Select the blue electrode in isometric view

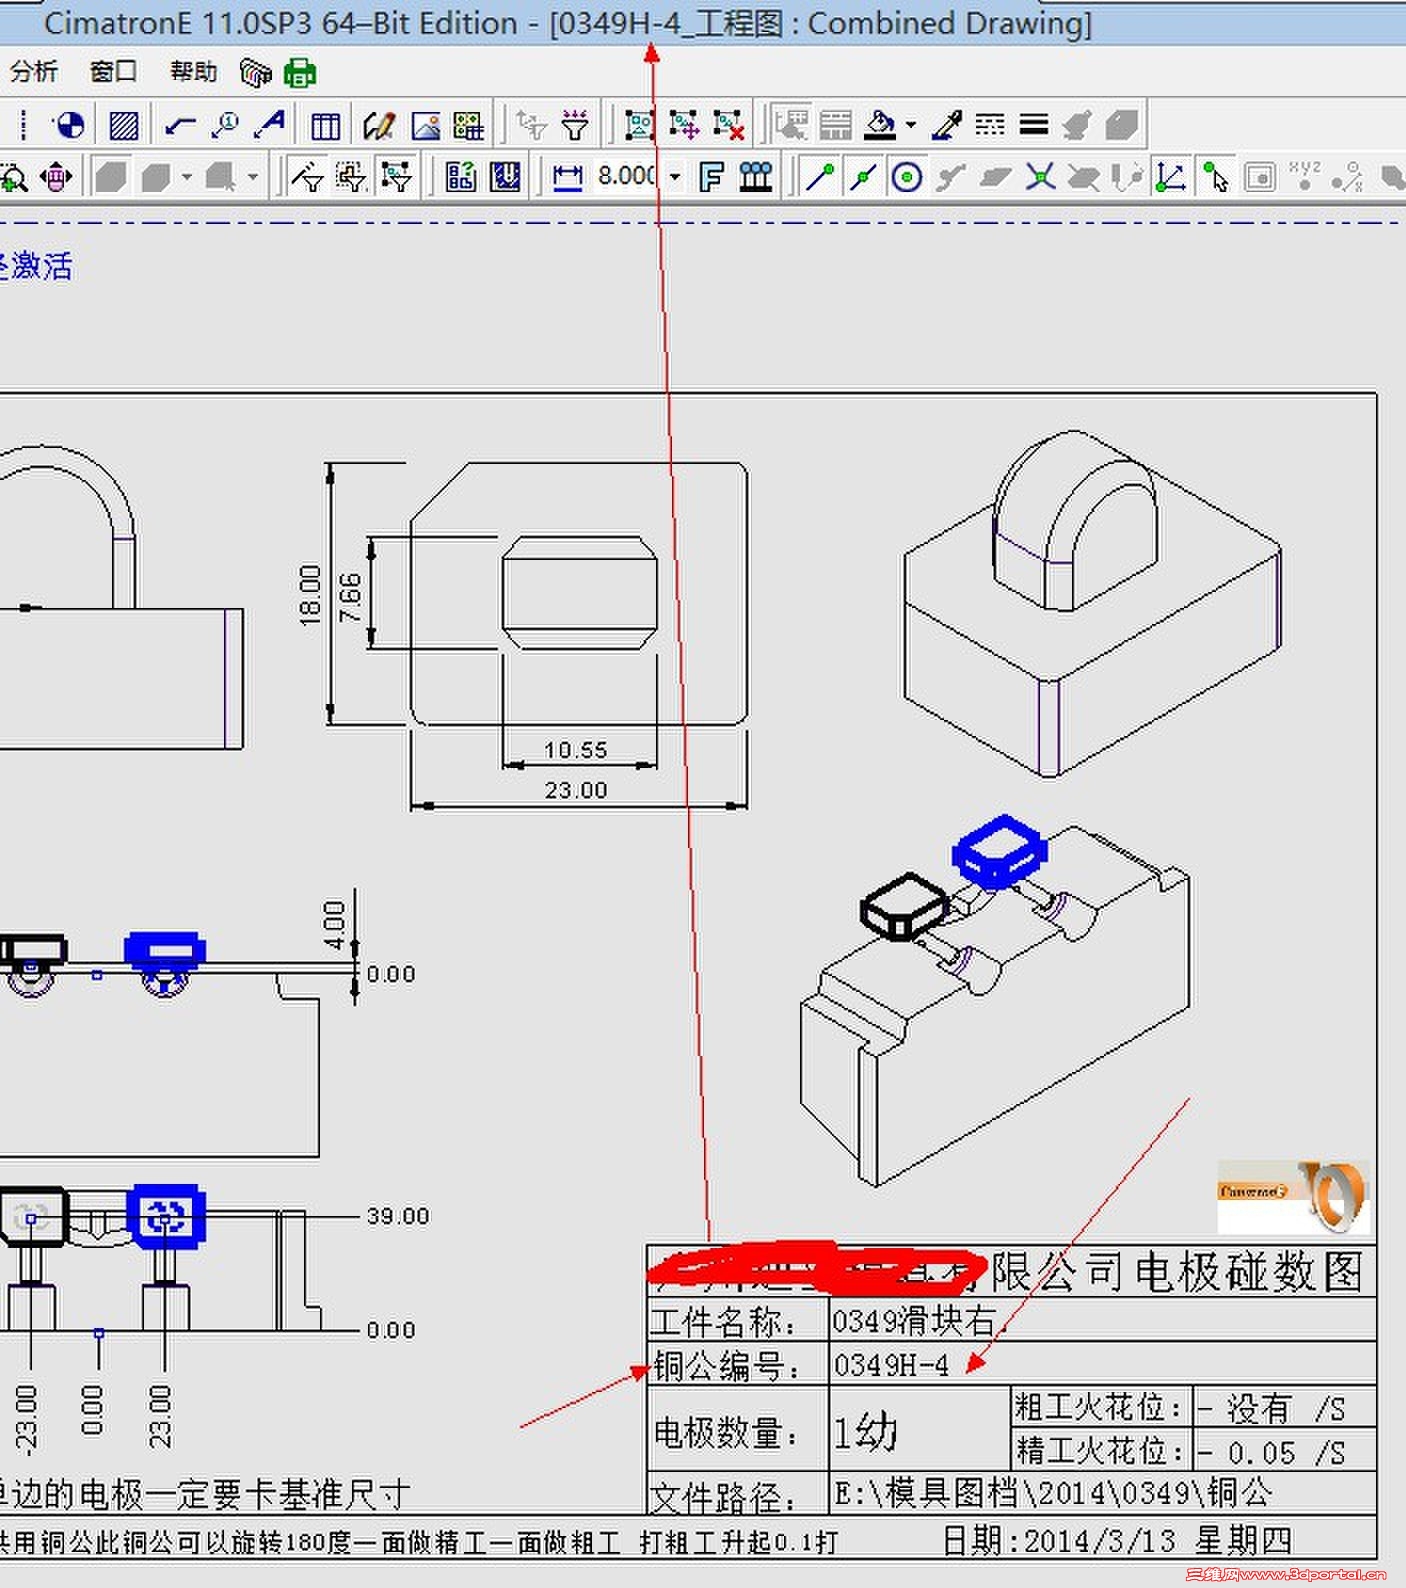[999, 853]
